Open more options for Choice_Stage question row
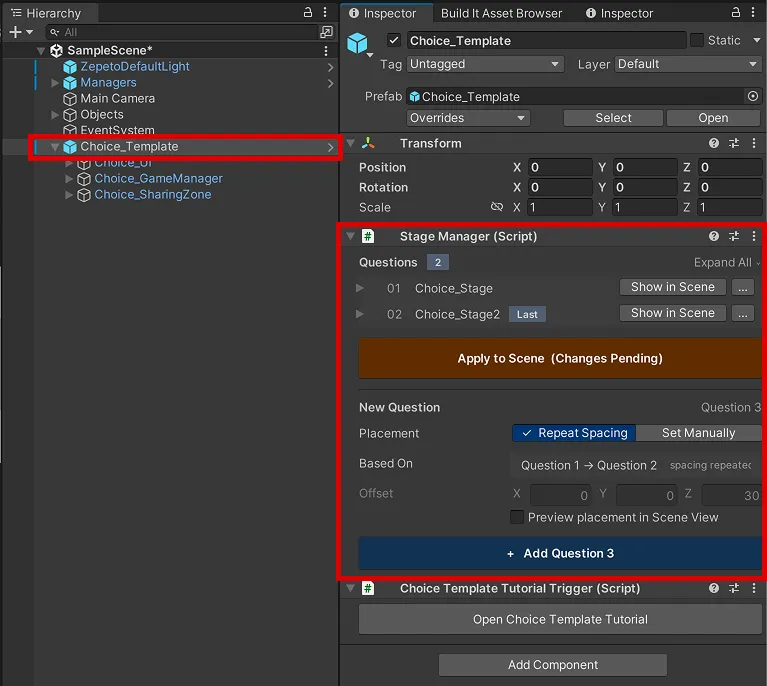The height and width of the screenshot is (686, 767). (x=743, y=287)
